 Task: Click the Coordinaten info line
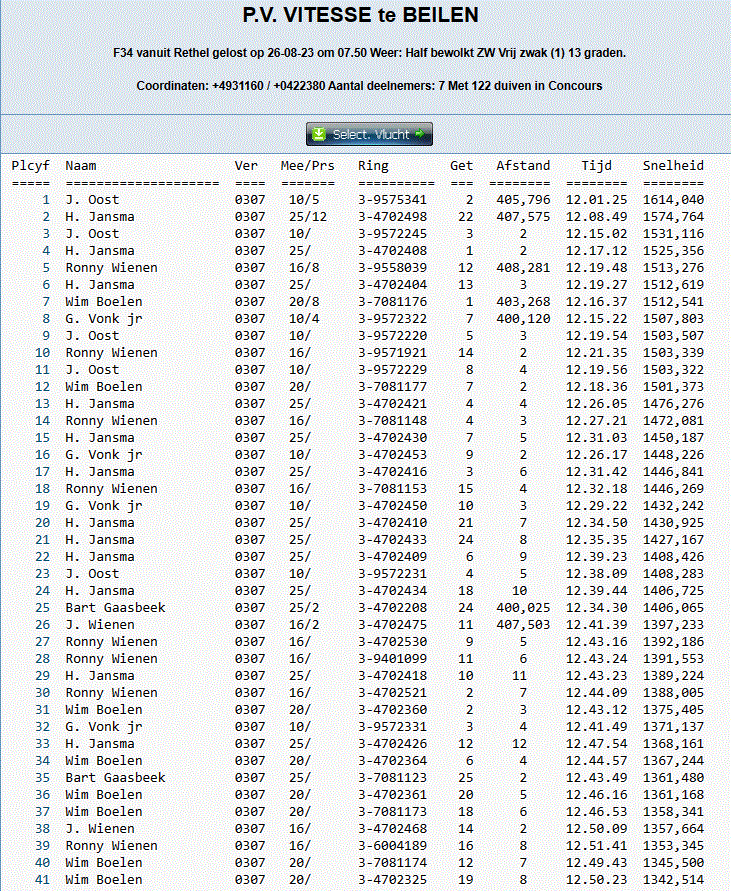(x=369, y=86)
